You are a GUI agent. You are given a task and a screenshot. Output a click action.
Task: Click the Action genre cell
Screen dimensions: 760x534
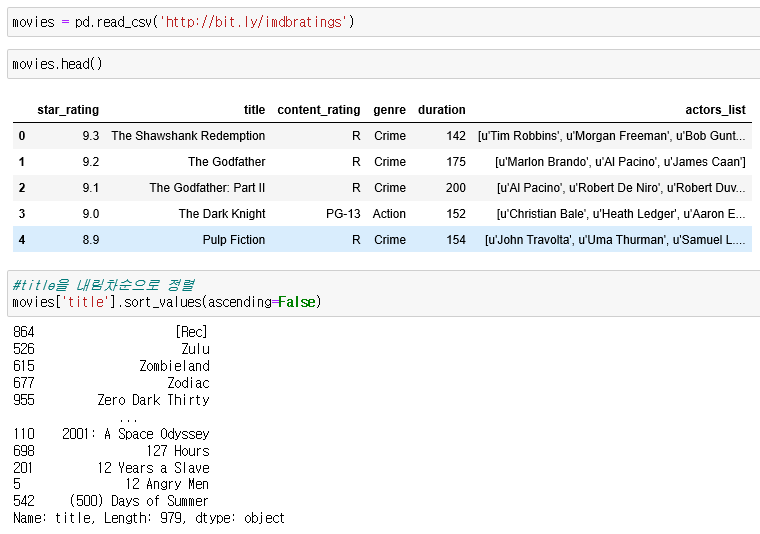[389, 214]
